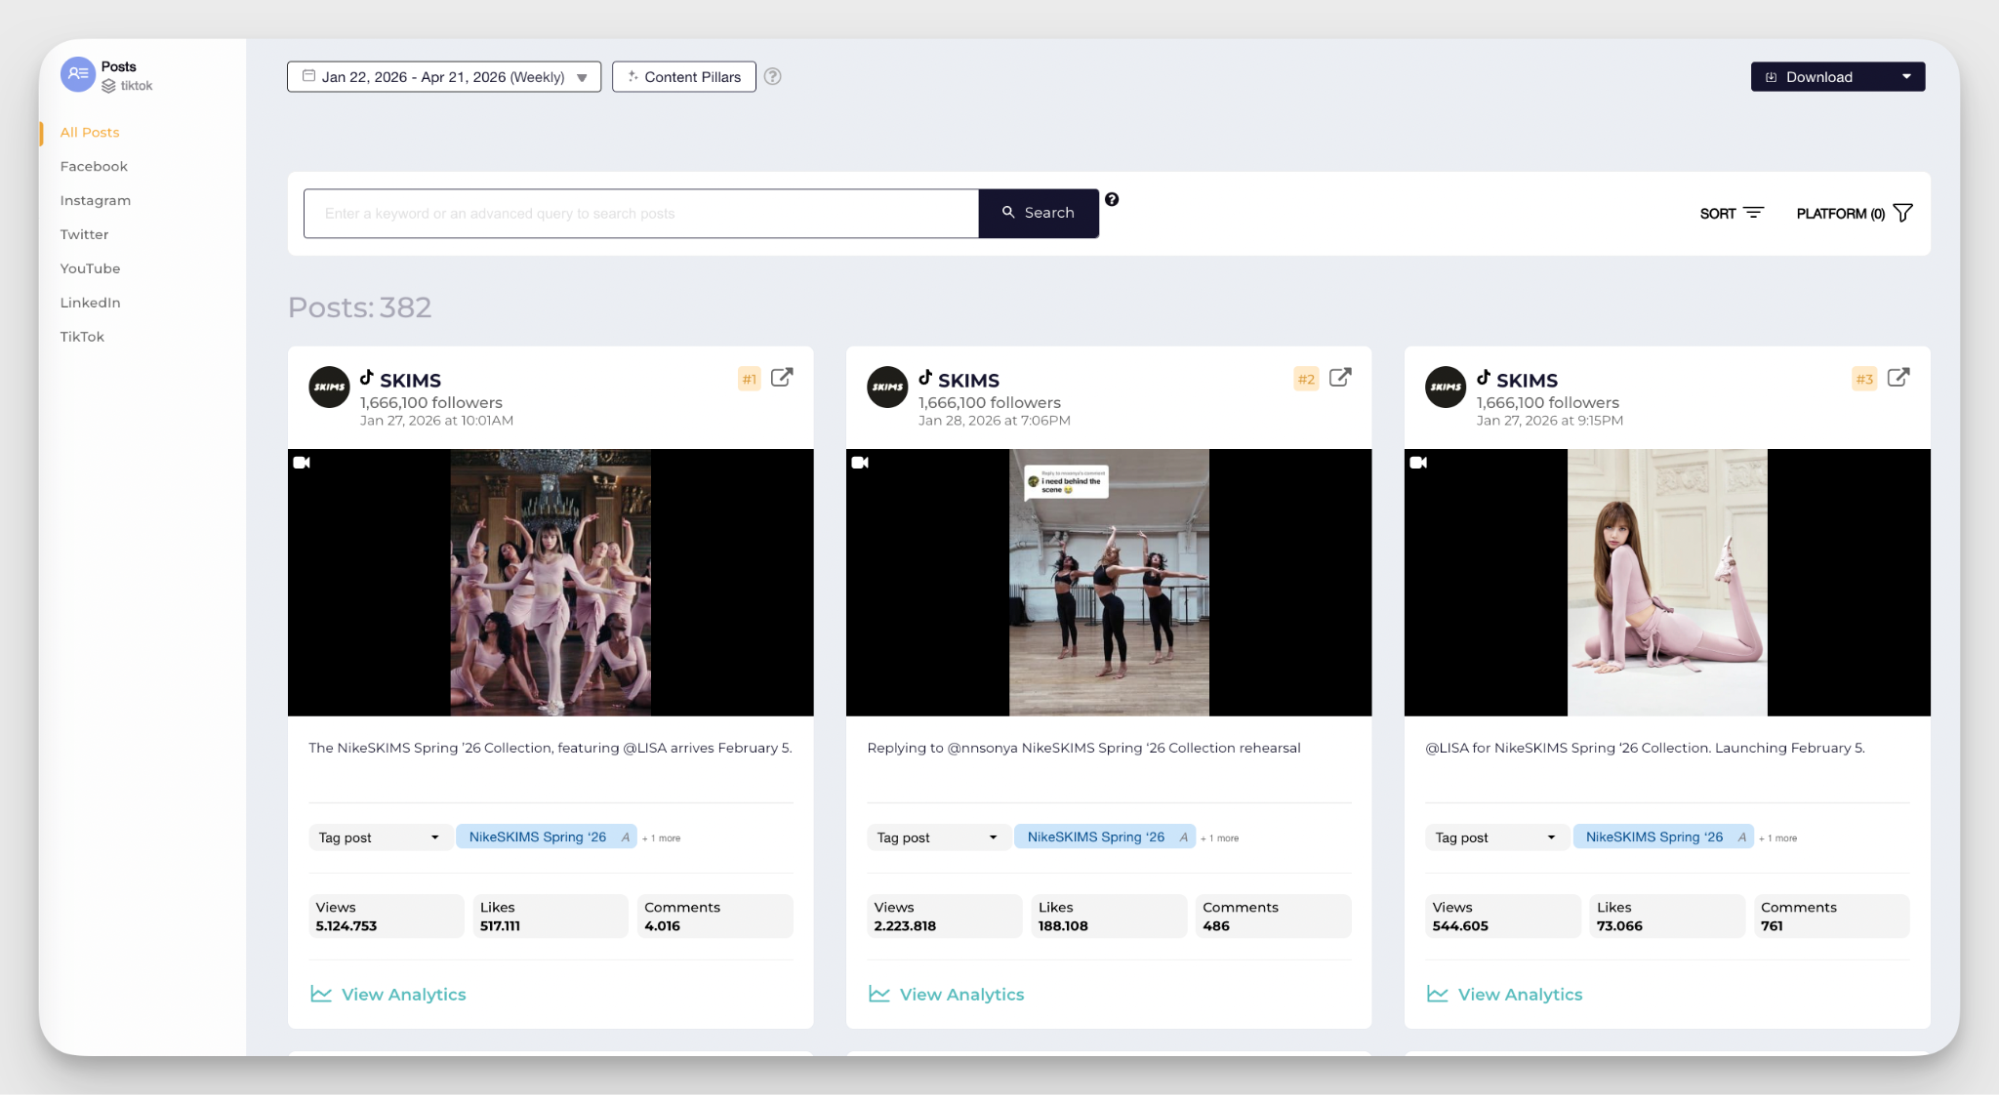Click the Views 2.223.818 stat box
Image resolution: width=1999 pixels, height=1096 pixels.
pos(945,916)
